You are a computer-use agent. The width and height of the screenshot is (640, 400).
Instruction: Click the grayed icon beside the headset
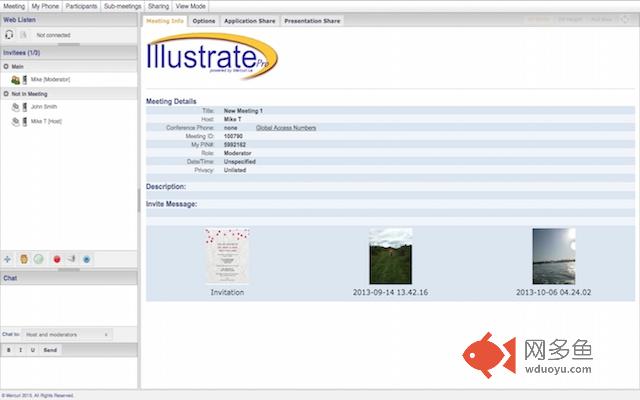[23, 35]
